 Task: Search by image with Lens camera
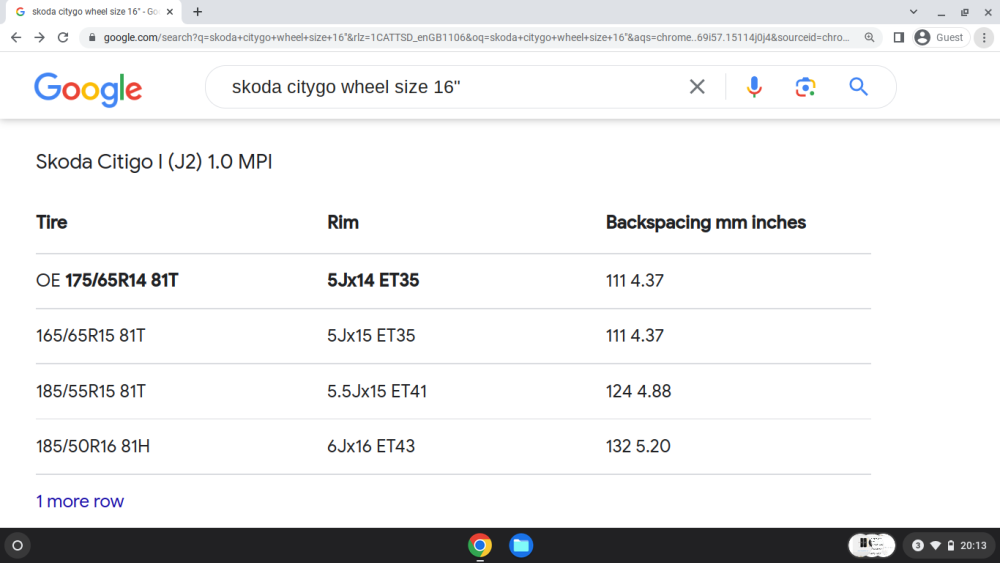[x=805, y=87]
